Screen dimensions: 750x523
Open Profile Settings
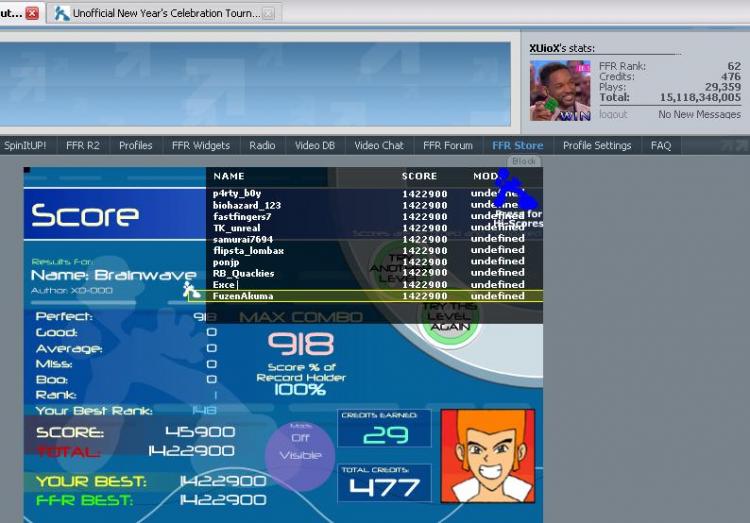[x=597, y=145]
